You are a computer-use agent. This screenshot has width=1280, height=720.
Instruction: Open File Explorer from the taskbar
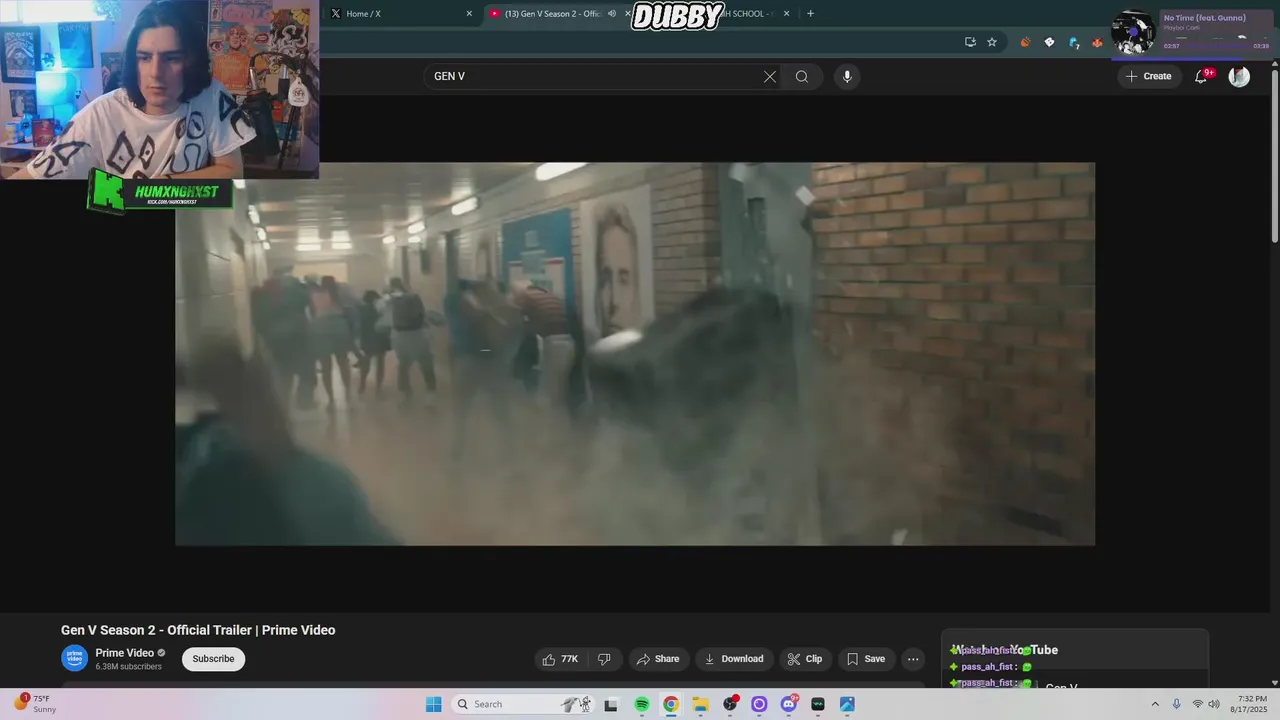701,704
